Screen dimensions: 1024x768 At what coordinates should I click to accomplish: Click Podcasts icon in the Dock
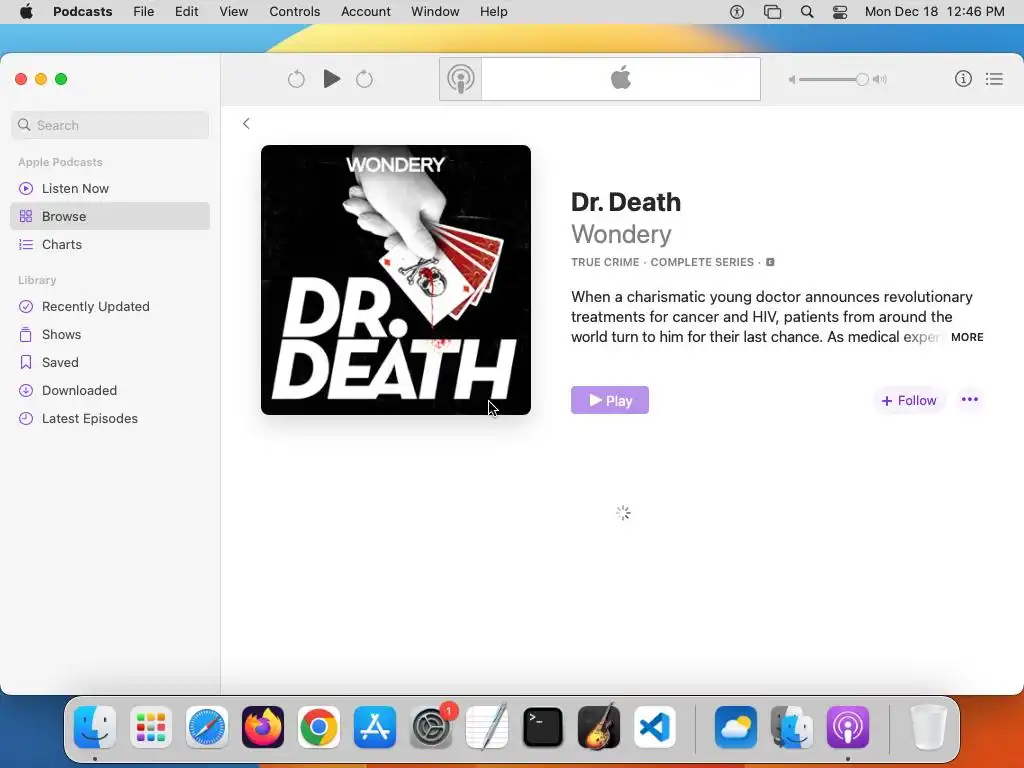[848, 727]
